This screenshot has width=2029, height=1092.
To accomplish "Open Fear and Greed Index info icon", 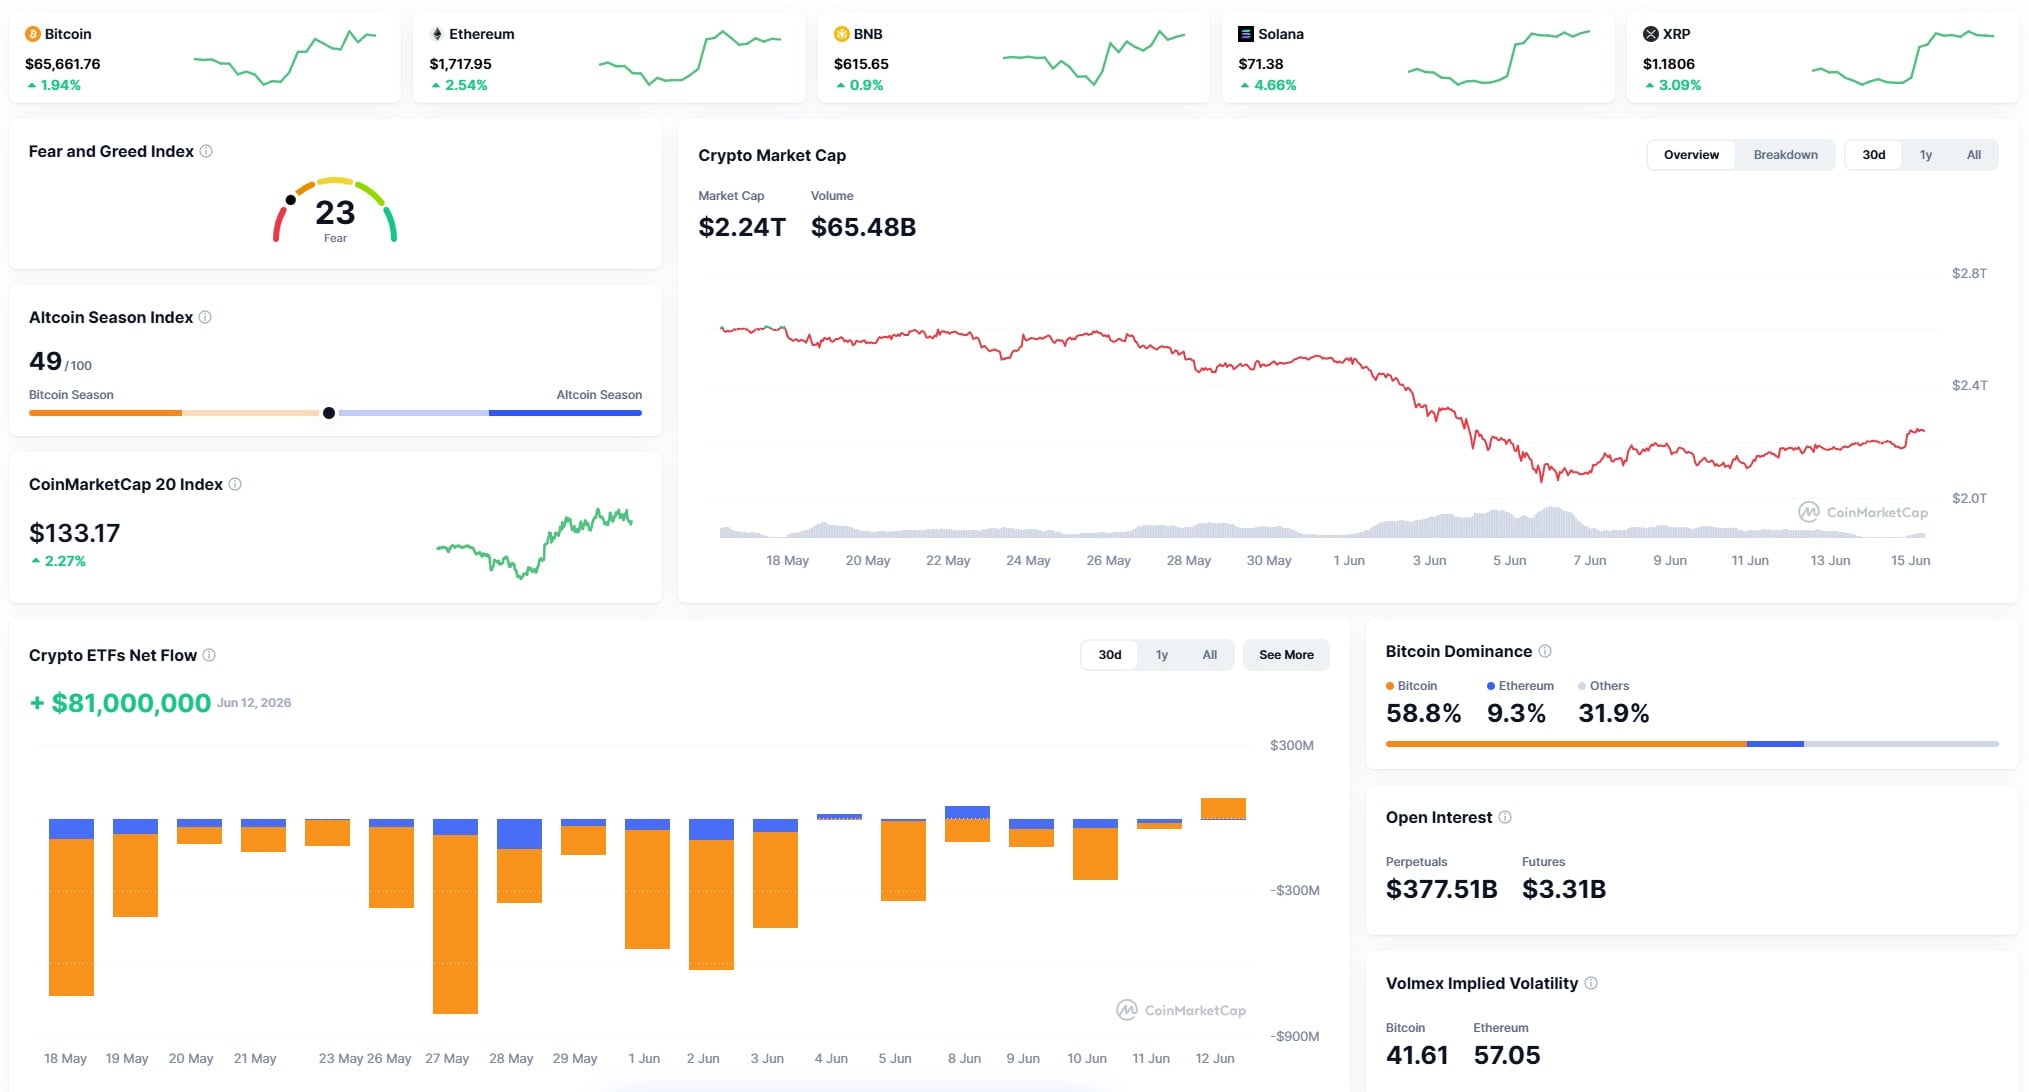I will (x=206, y=151).
